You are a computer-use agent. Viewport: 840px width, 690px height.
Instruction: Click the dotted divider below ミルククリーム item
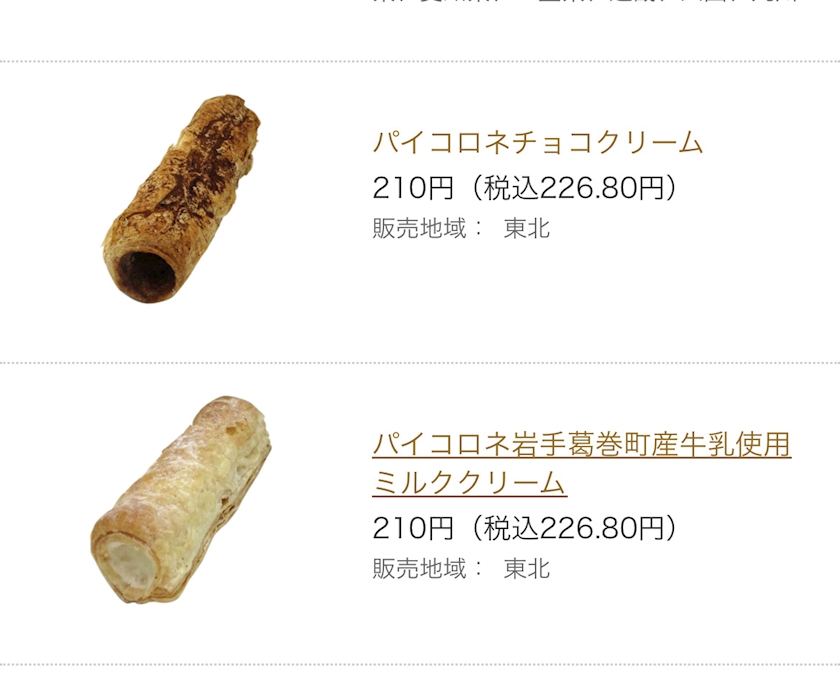(x=420, y=665)
